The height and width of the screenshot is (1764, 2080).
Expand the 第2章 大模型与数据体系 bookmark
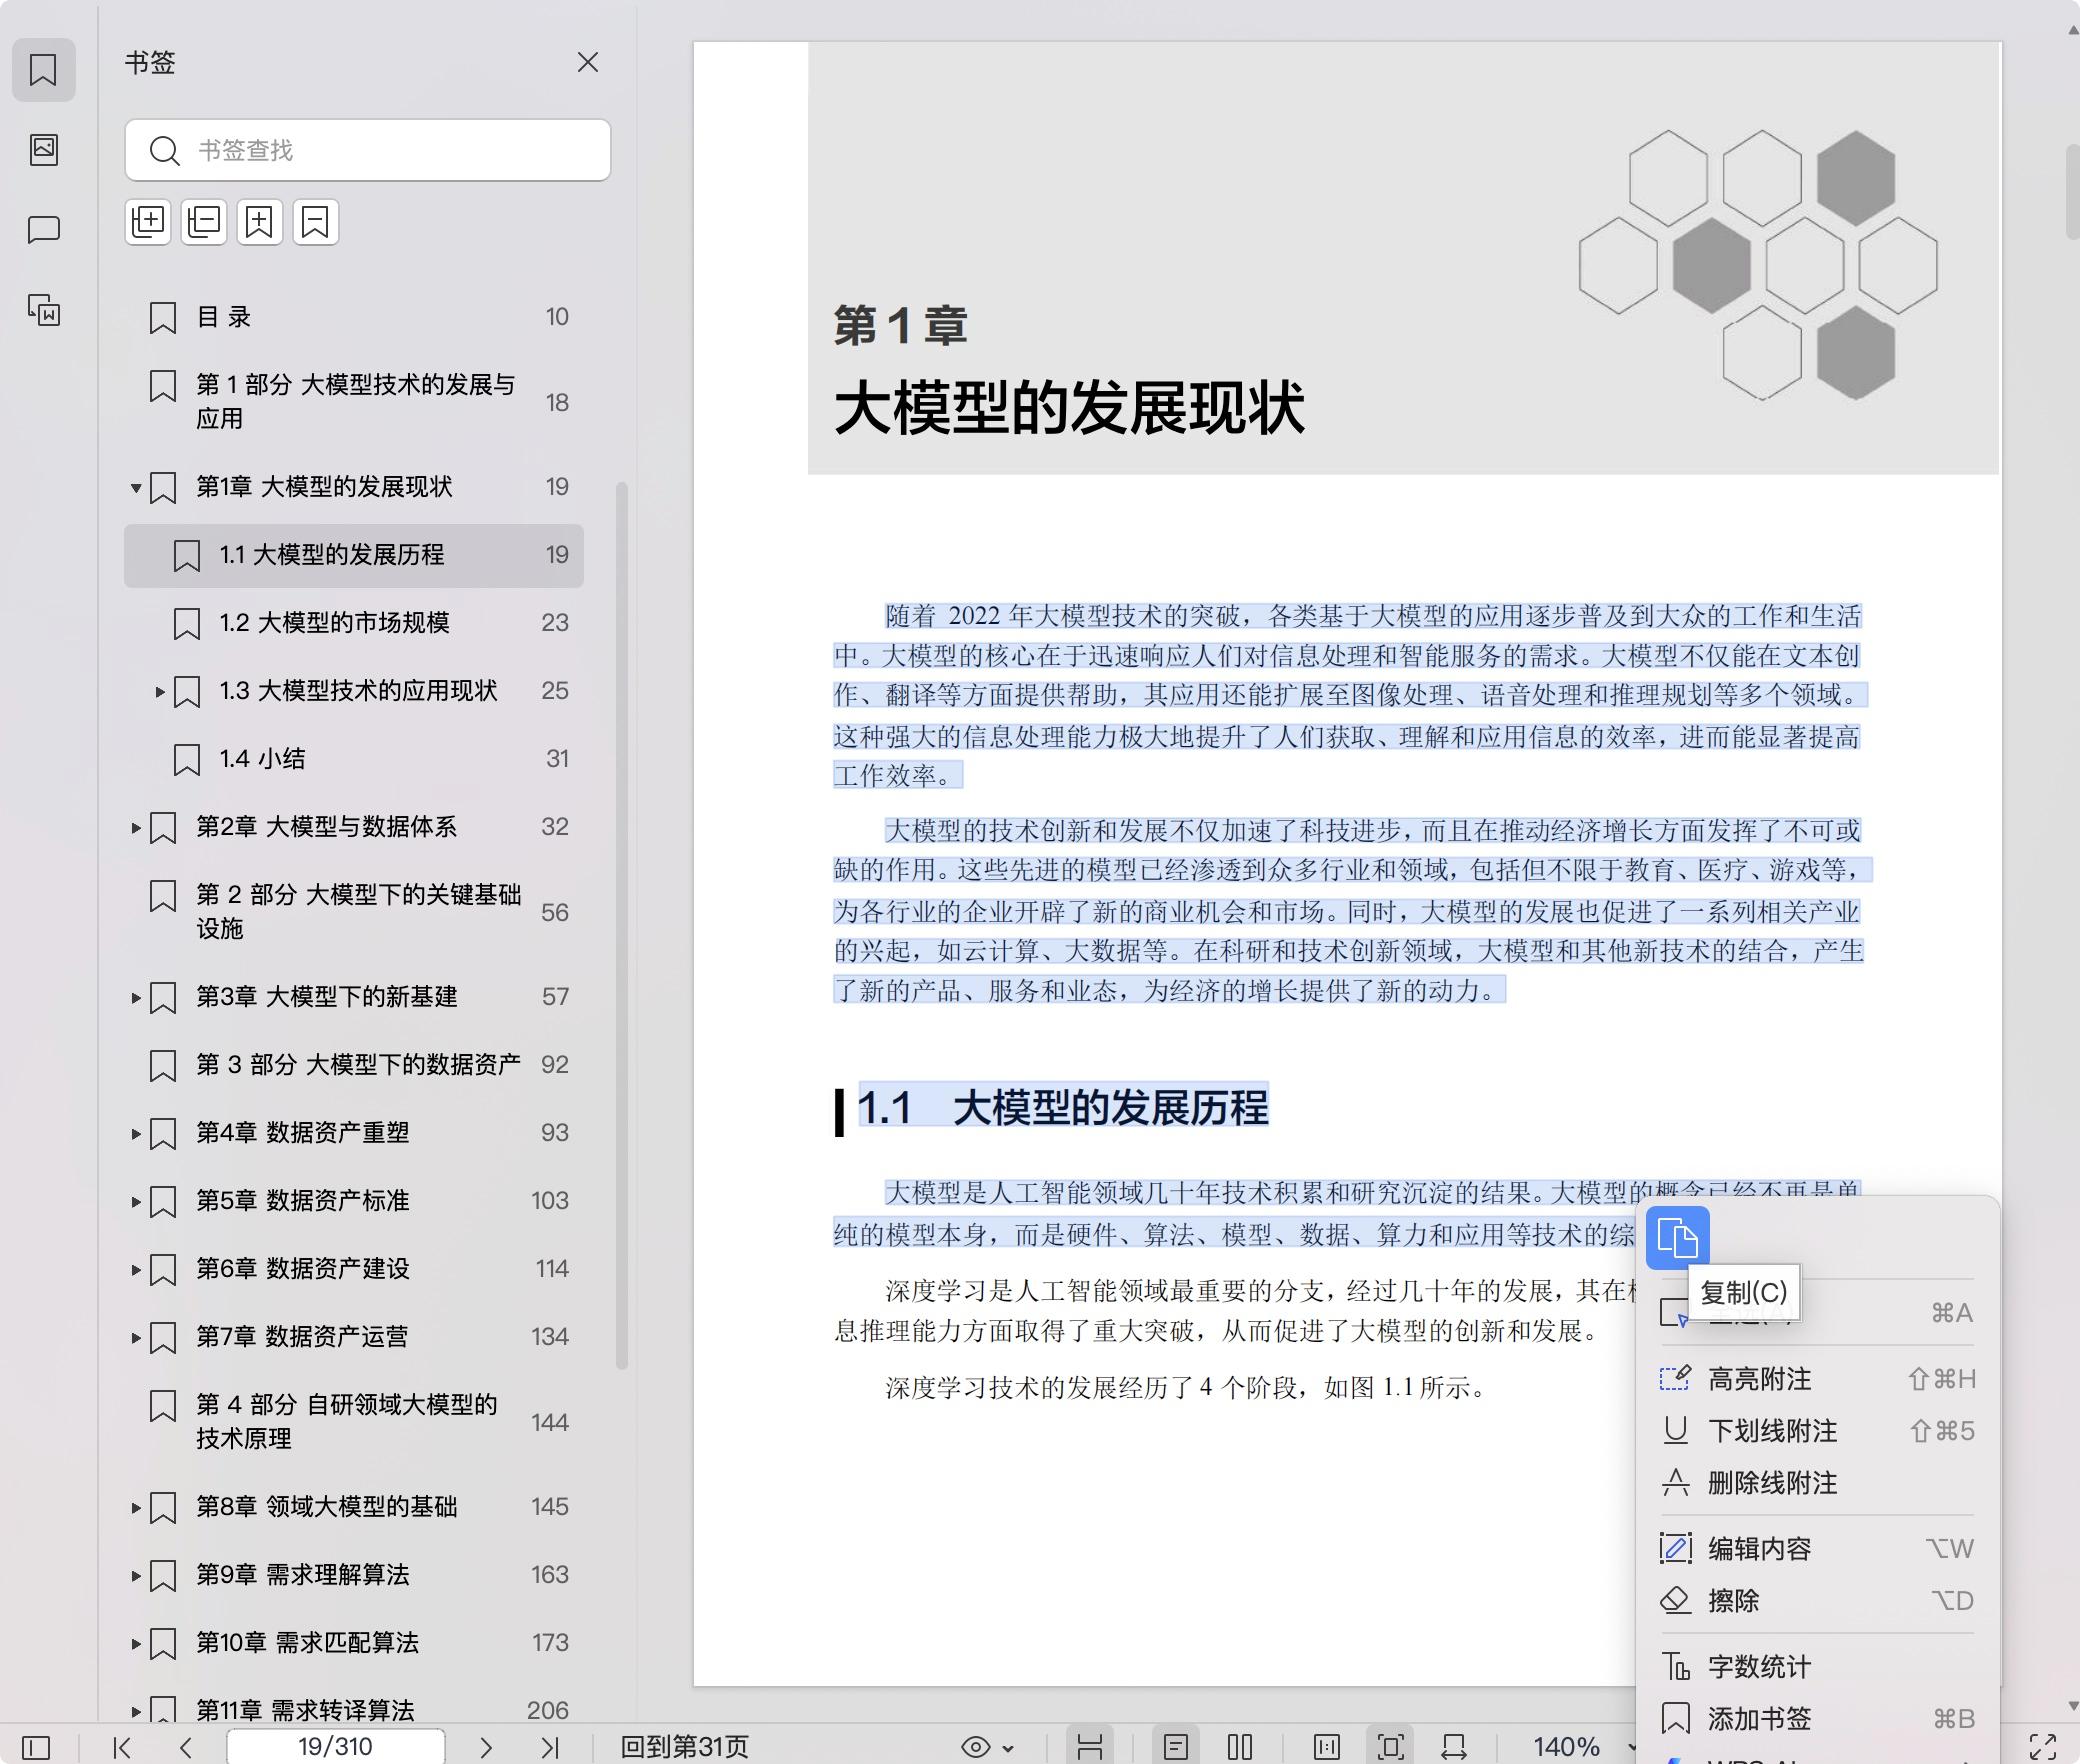tap(137, 827)
